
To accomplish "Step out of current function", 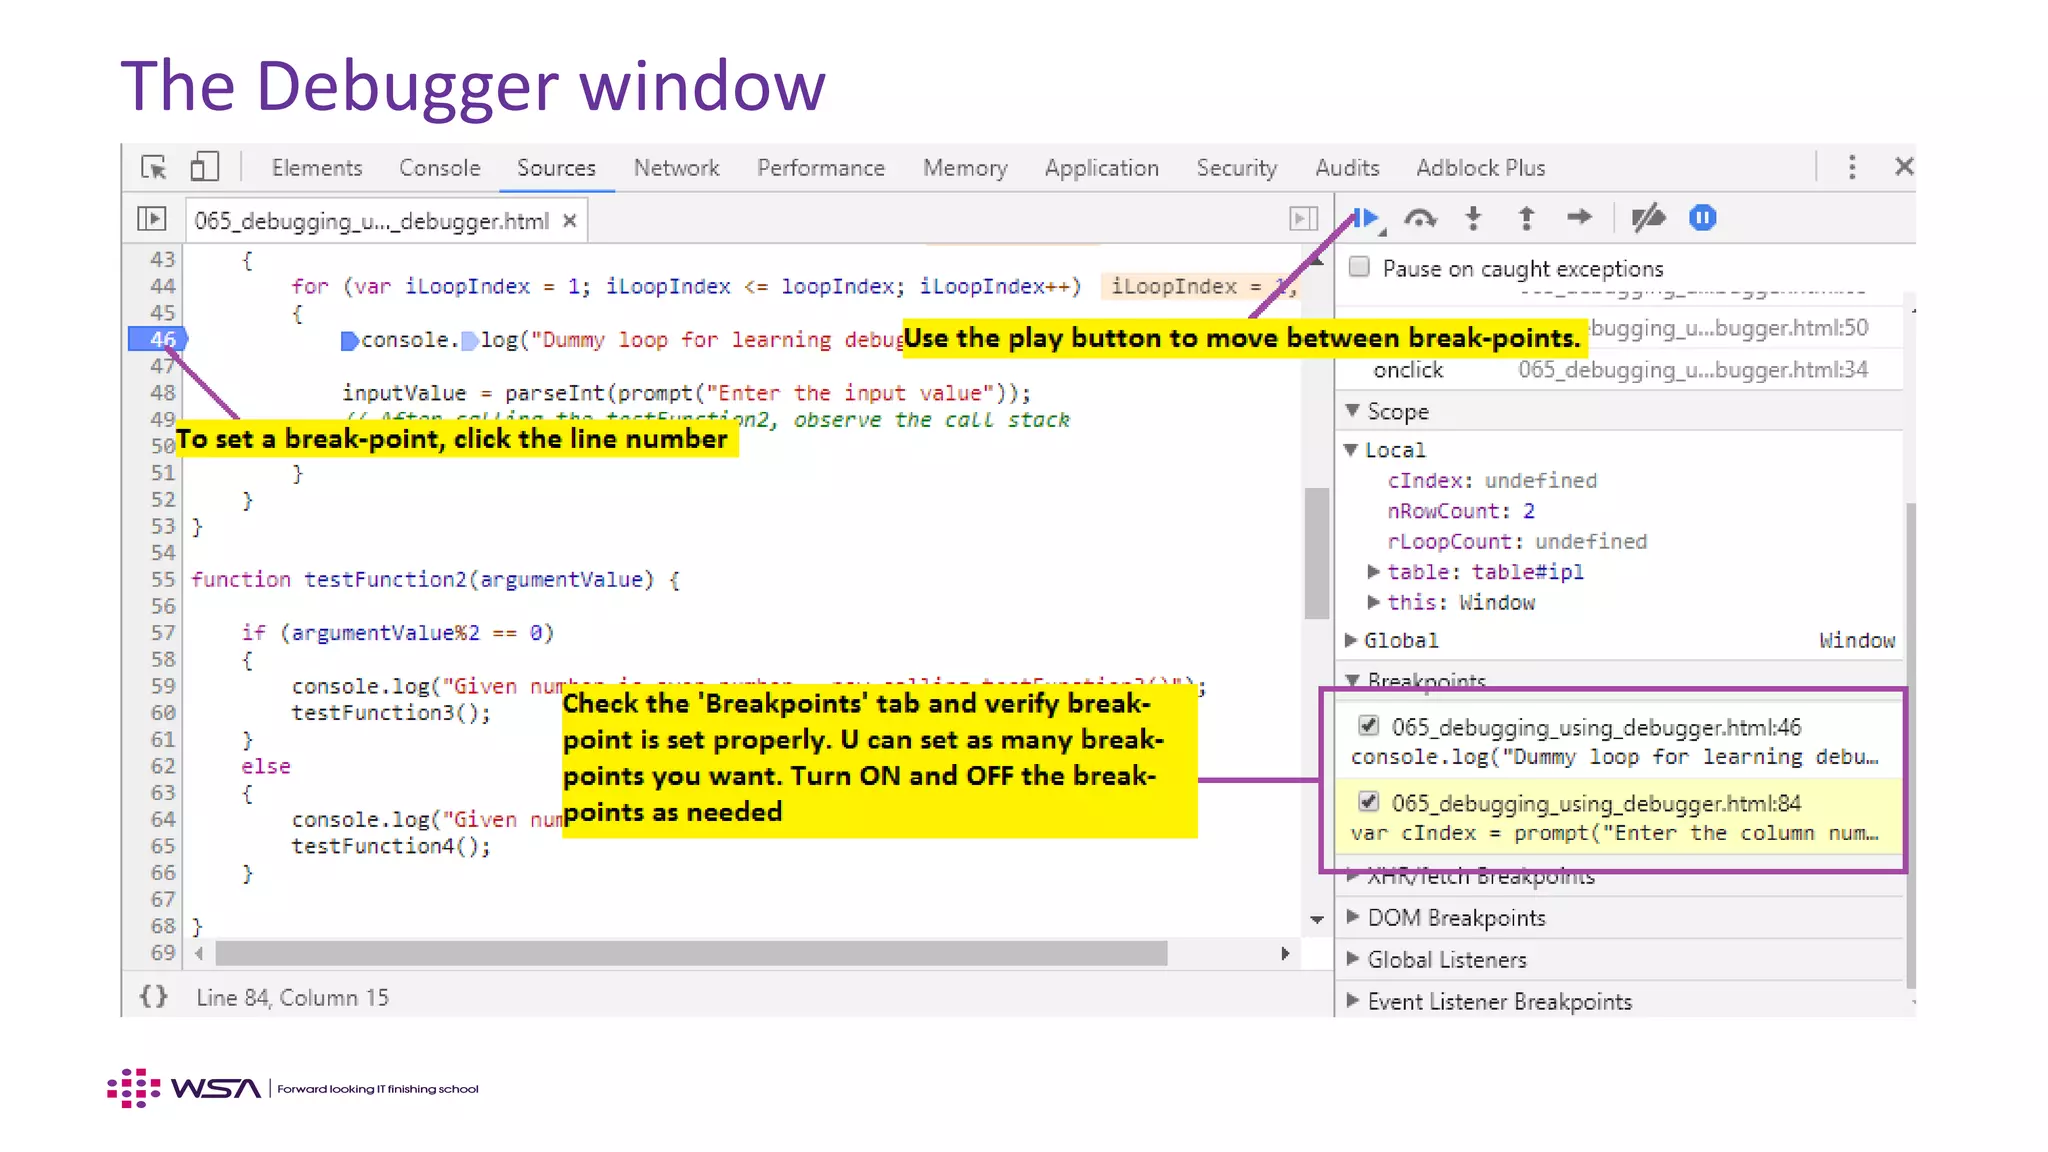I will (1526, 218).
